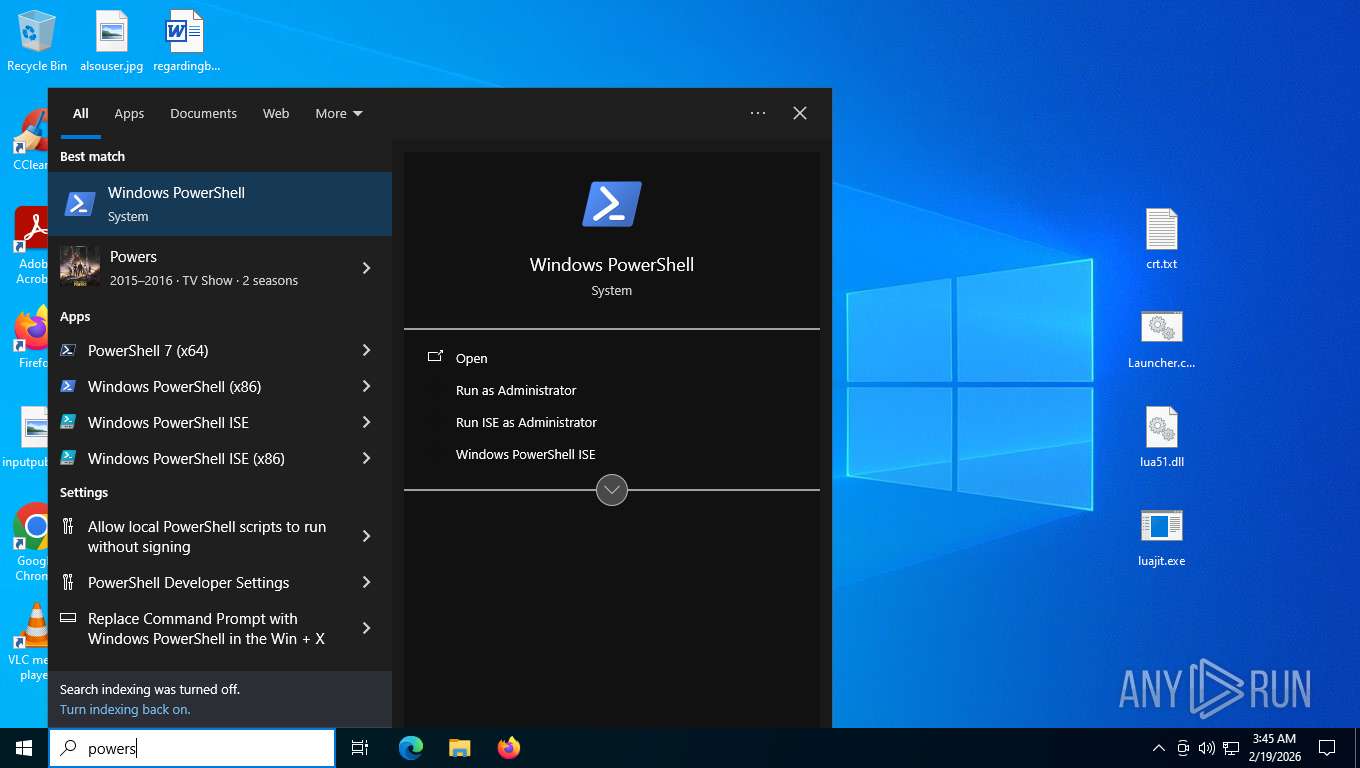Select the regardingb... Word document on desktop

(x=186, y=41)
